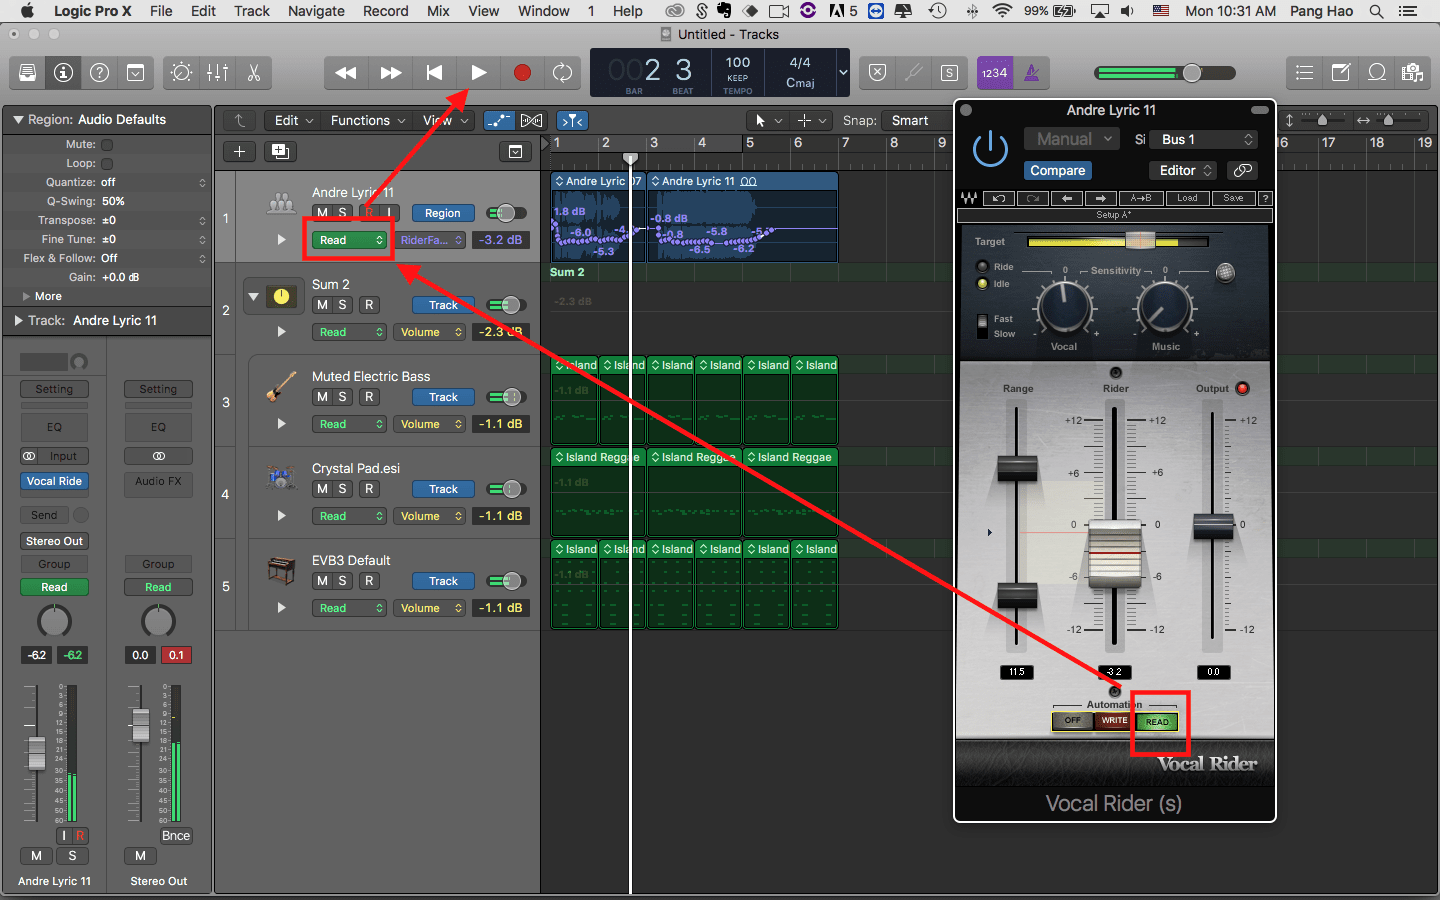Toggle the Inspector icon in control bar
The image size is (1440, 900).
[63, 73]
